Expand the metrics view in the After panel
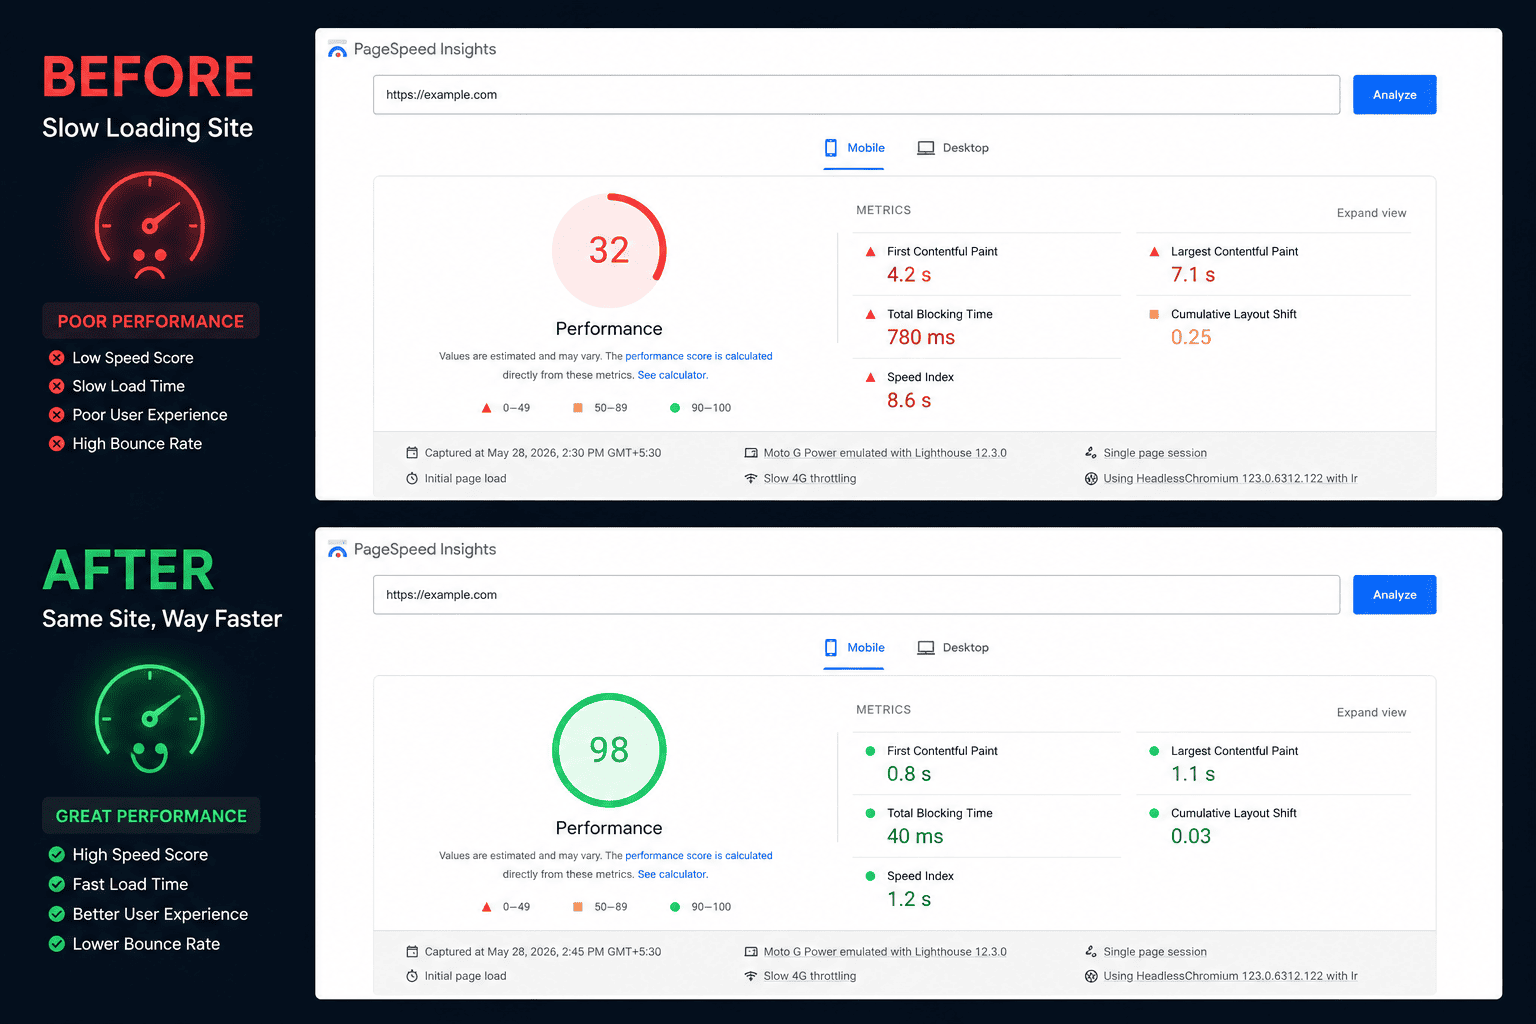This screenshot has height=1024, width=1536. coord(1371,713)
